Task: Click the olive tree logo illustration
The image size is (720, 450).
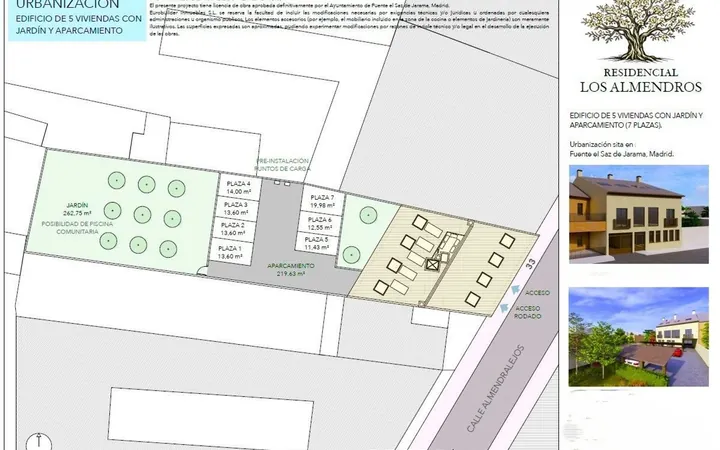Action: 638,31
